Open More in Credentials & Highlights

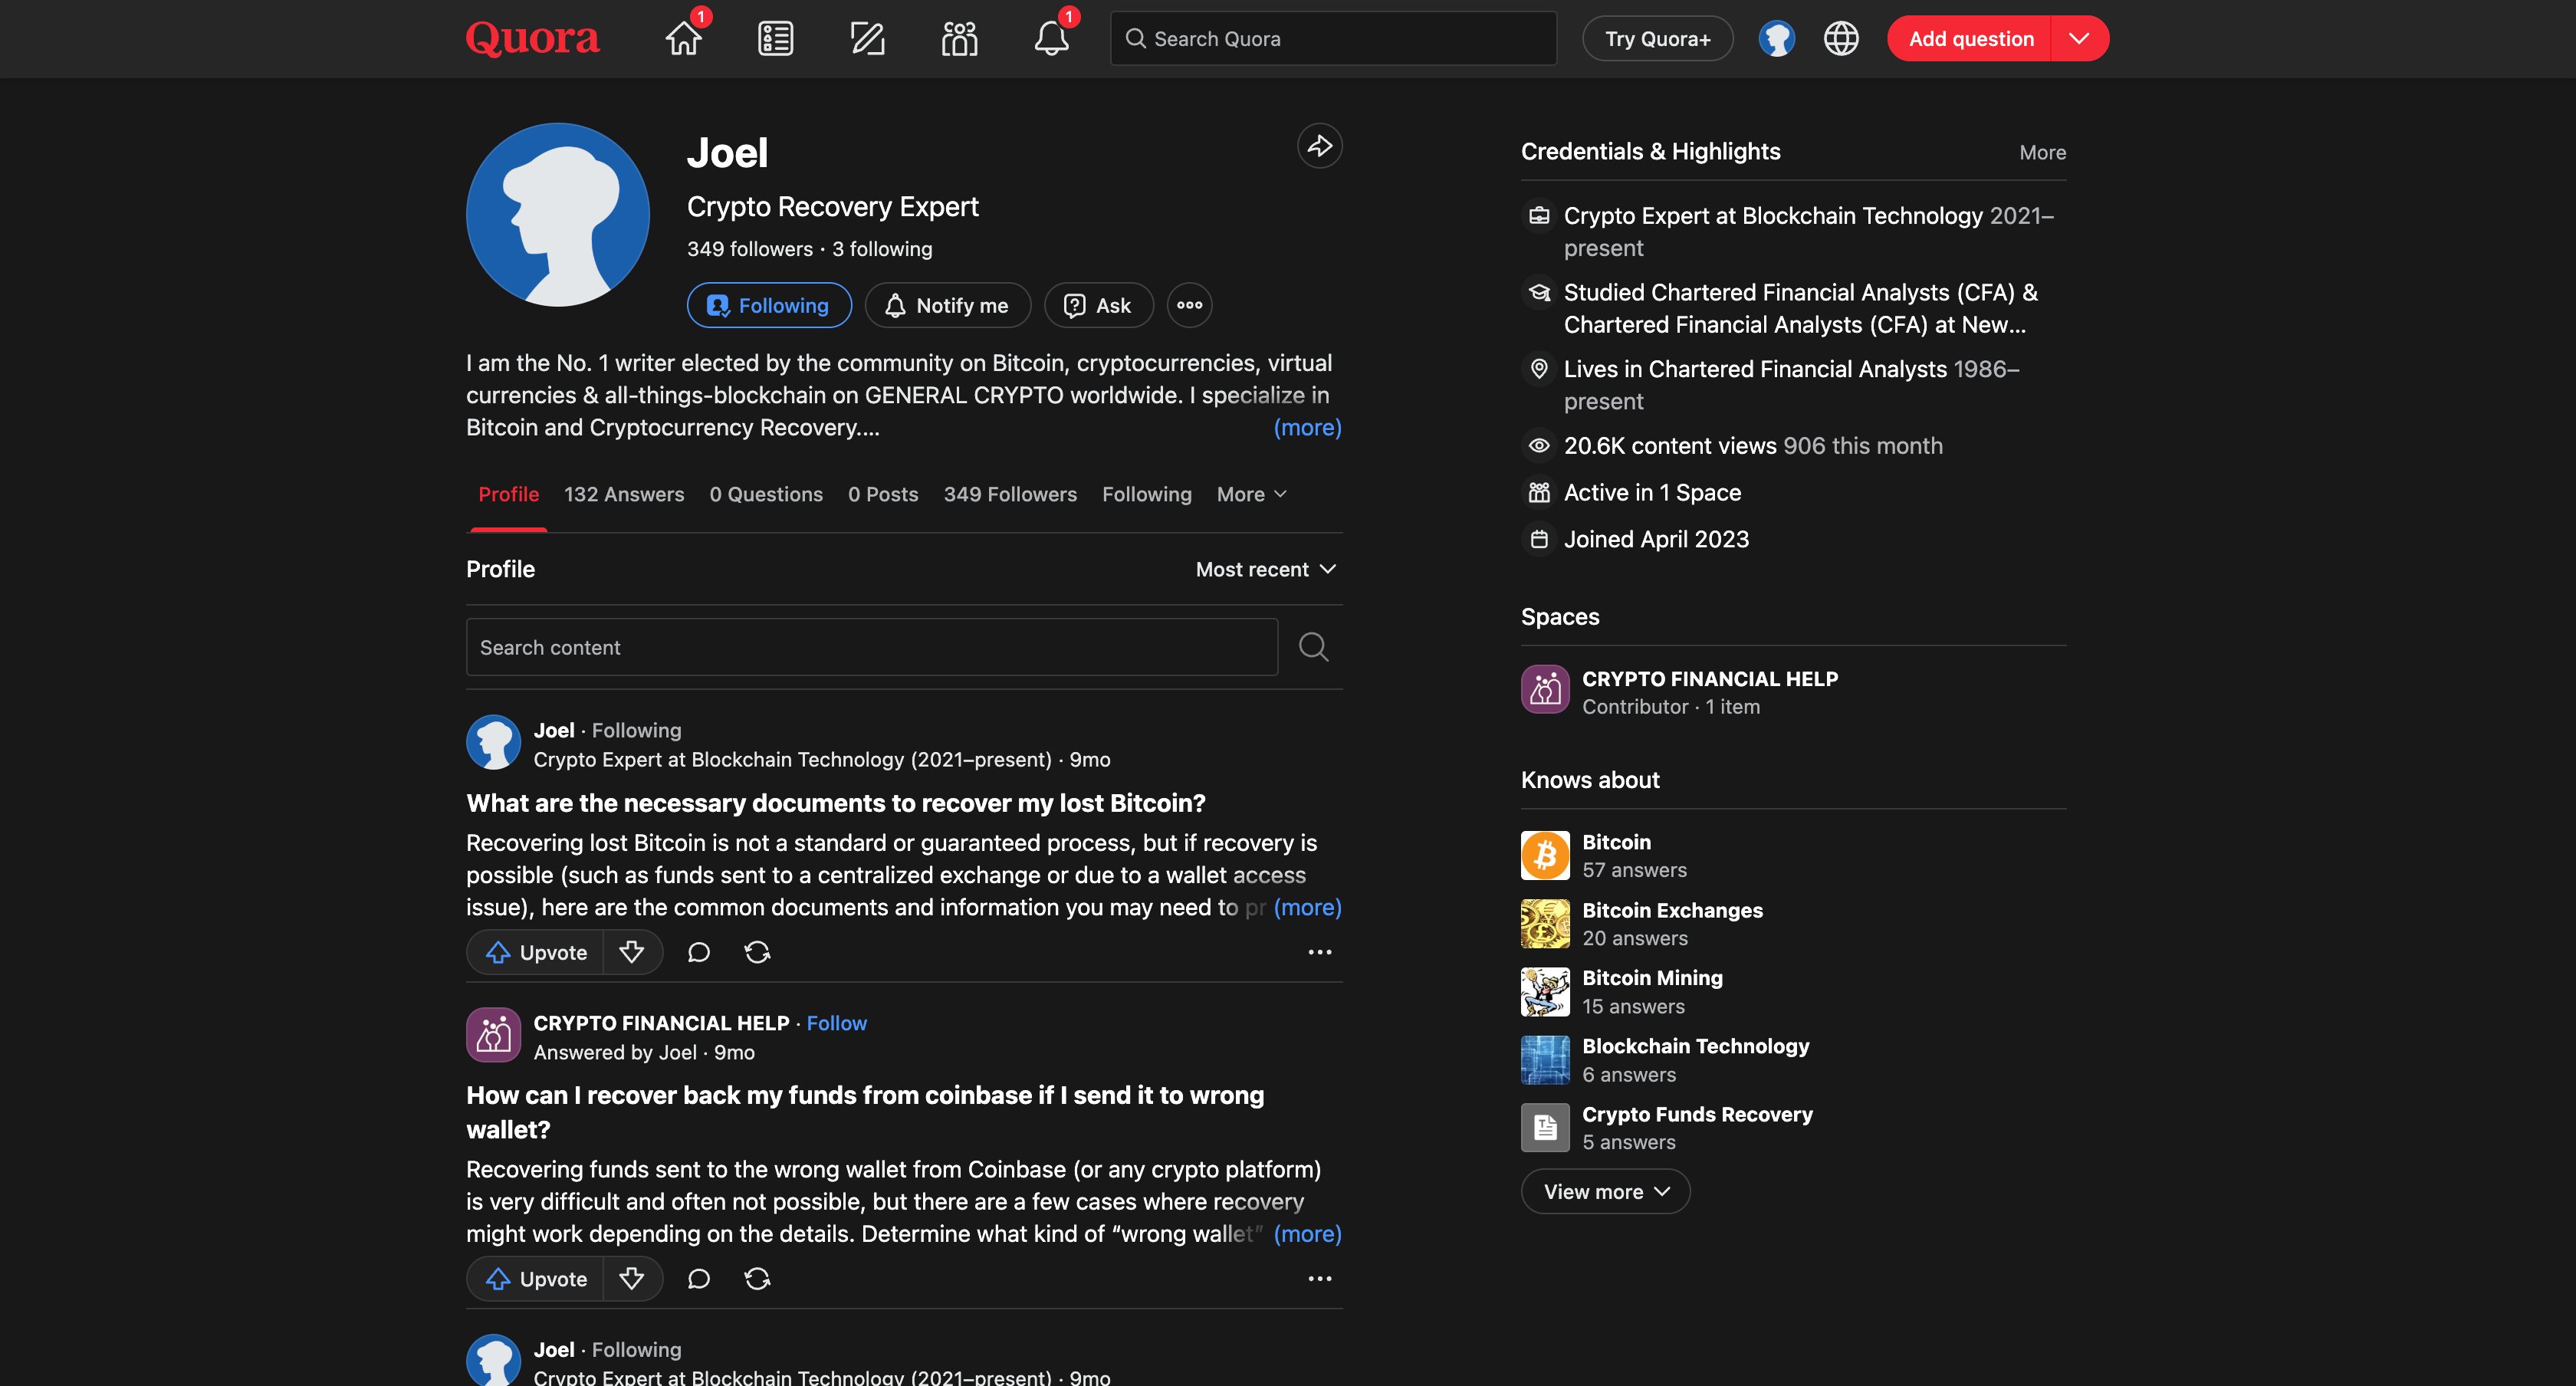[x=2042, y=152]
